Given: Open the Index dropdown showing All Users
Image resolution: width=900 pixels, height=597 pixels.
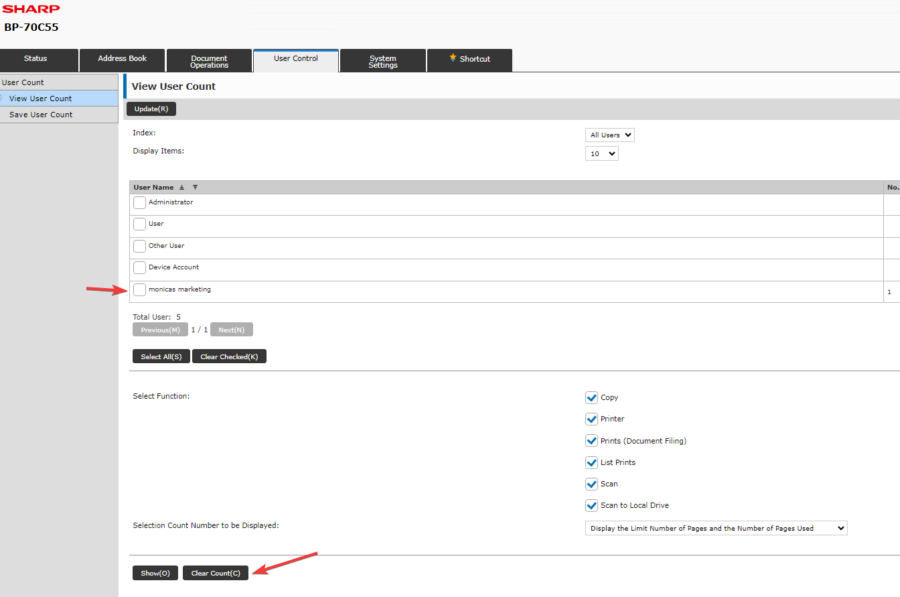Looking at the screenshot, I should click(x=610, y=134).
